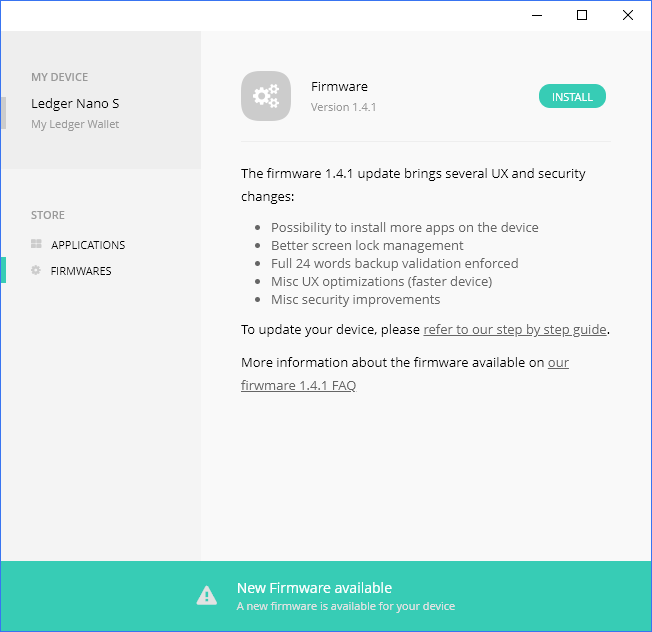The height and width of the screenshot is (632, 652).
Task: Minimize the Ledger Manager window
Action: (537, 15)
